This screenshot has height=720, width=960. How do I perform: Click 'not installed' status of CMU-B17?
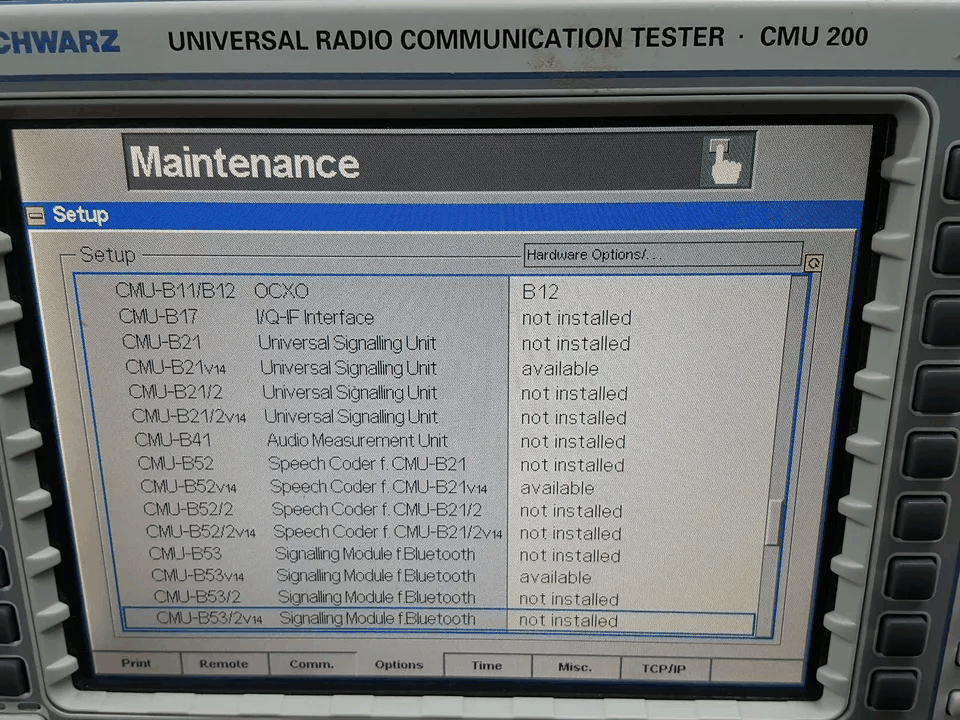click(x=576, y=318)
